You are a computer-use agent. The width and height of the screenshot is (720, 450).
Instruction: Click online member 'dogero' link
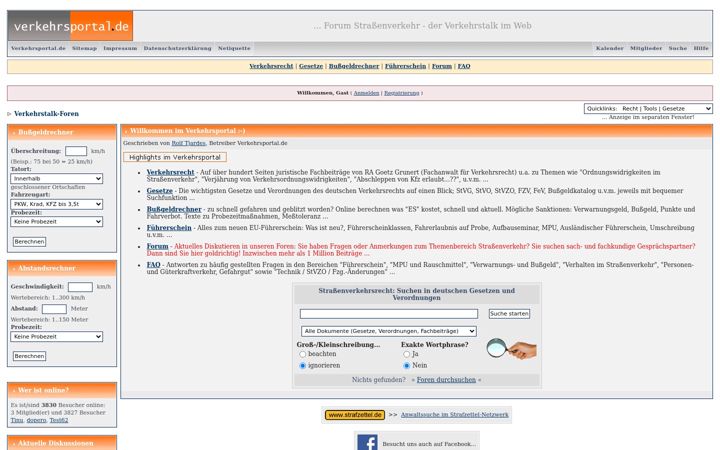click(36, 420)
